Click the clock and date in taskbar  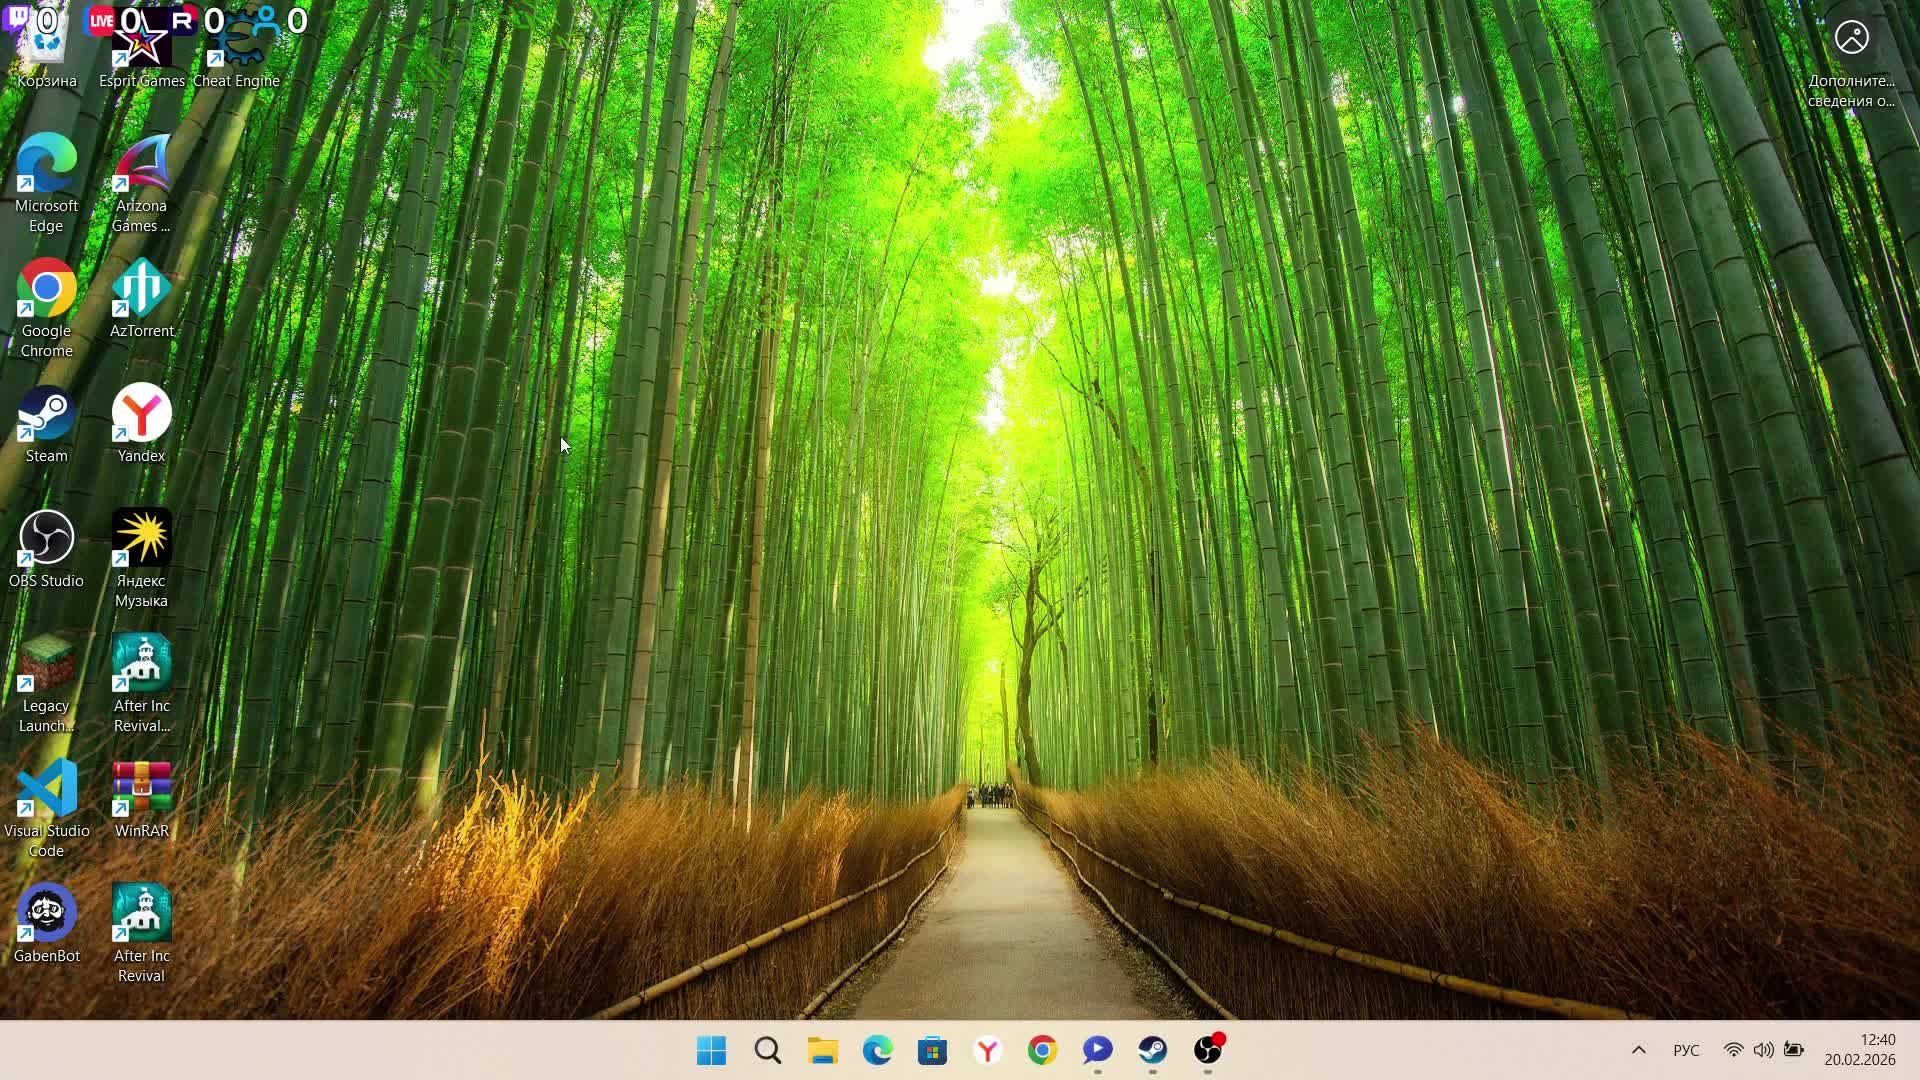(x=1860, y=1050)
